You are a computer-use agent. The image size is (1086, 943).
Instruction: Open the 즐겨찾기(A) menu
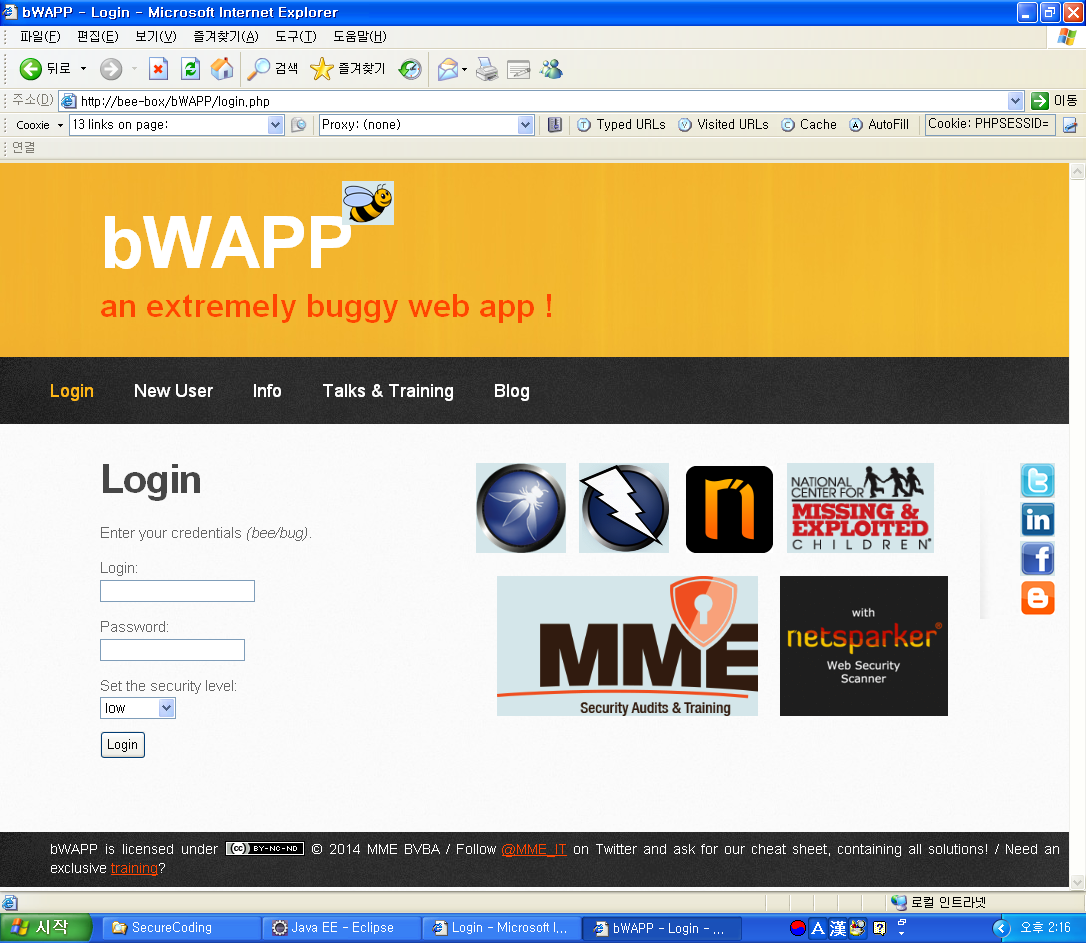(x=226, y=37)
